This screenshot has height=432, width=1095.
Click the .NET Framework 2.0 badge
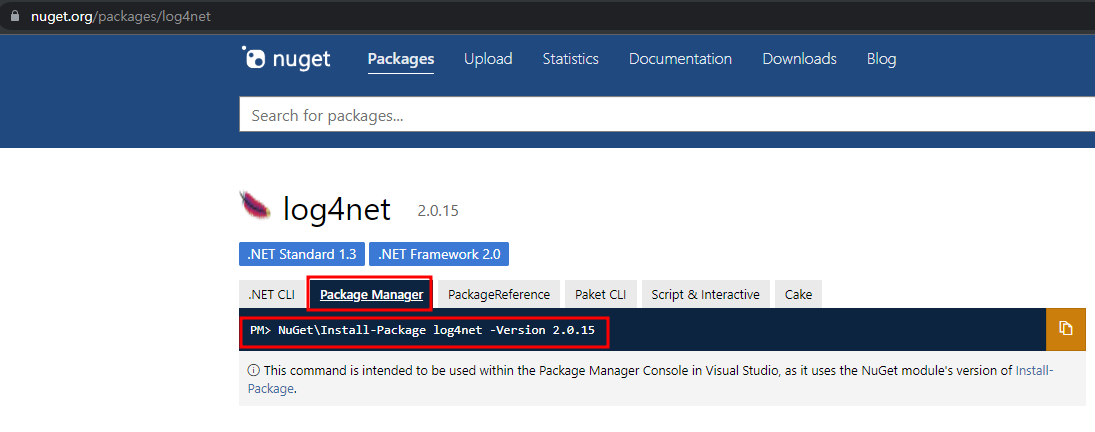tap(439, 254)
